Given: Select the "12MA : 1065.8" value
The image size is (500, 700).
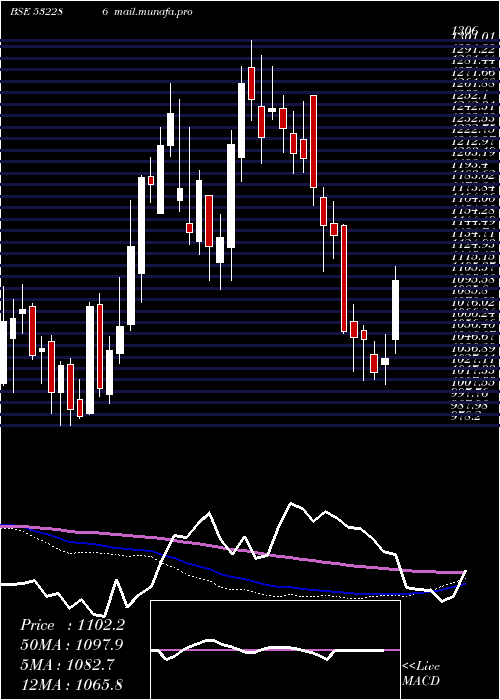Looking at the screenshot, I should coord(72,684).
